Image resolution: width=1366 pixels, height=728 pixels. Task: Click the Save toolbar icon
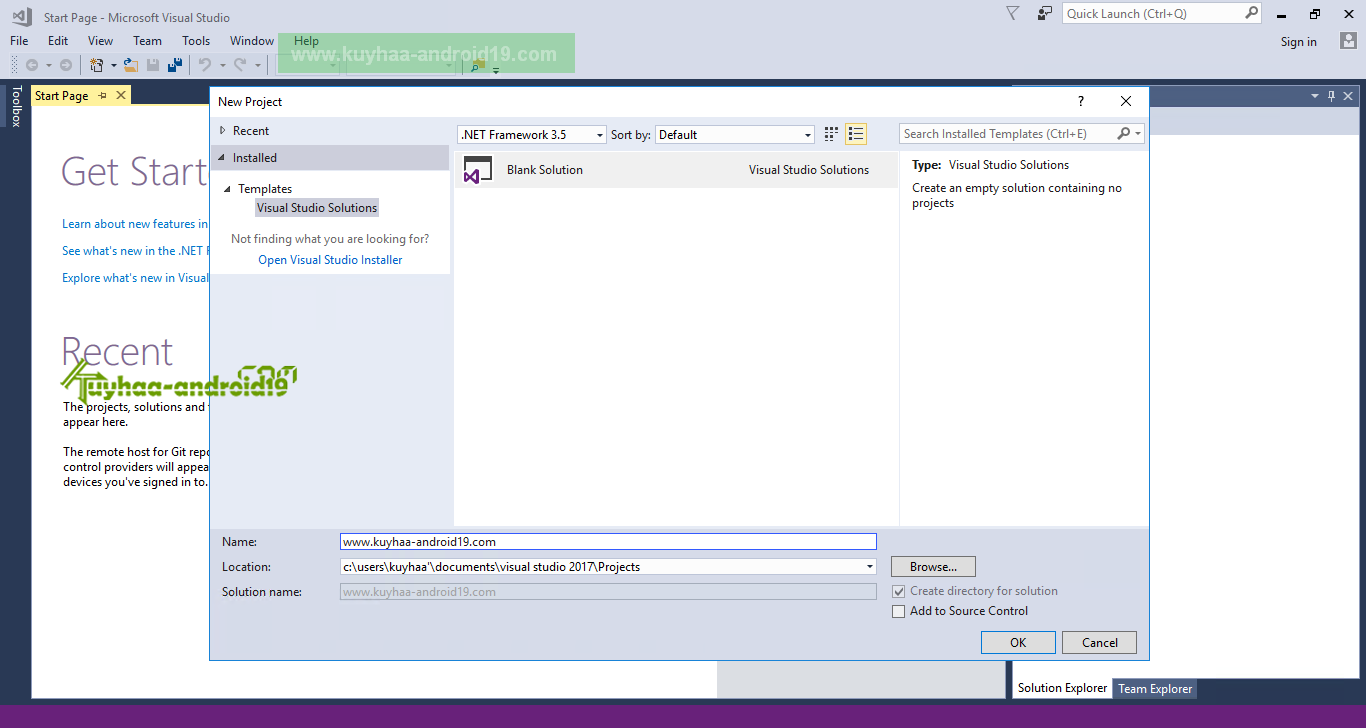click(x=153, y=65)
